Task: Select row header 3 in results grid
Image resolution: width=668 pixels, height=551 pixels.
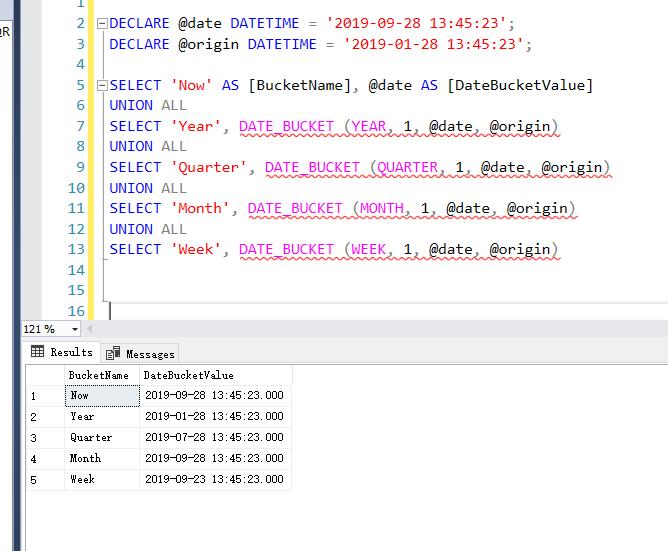Action: [x=45, y=438]
